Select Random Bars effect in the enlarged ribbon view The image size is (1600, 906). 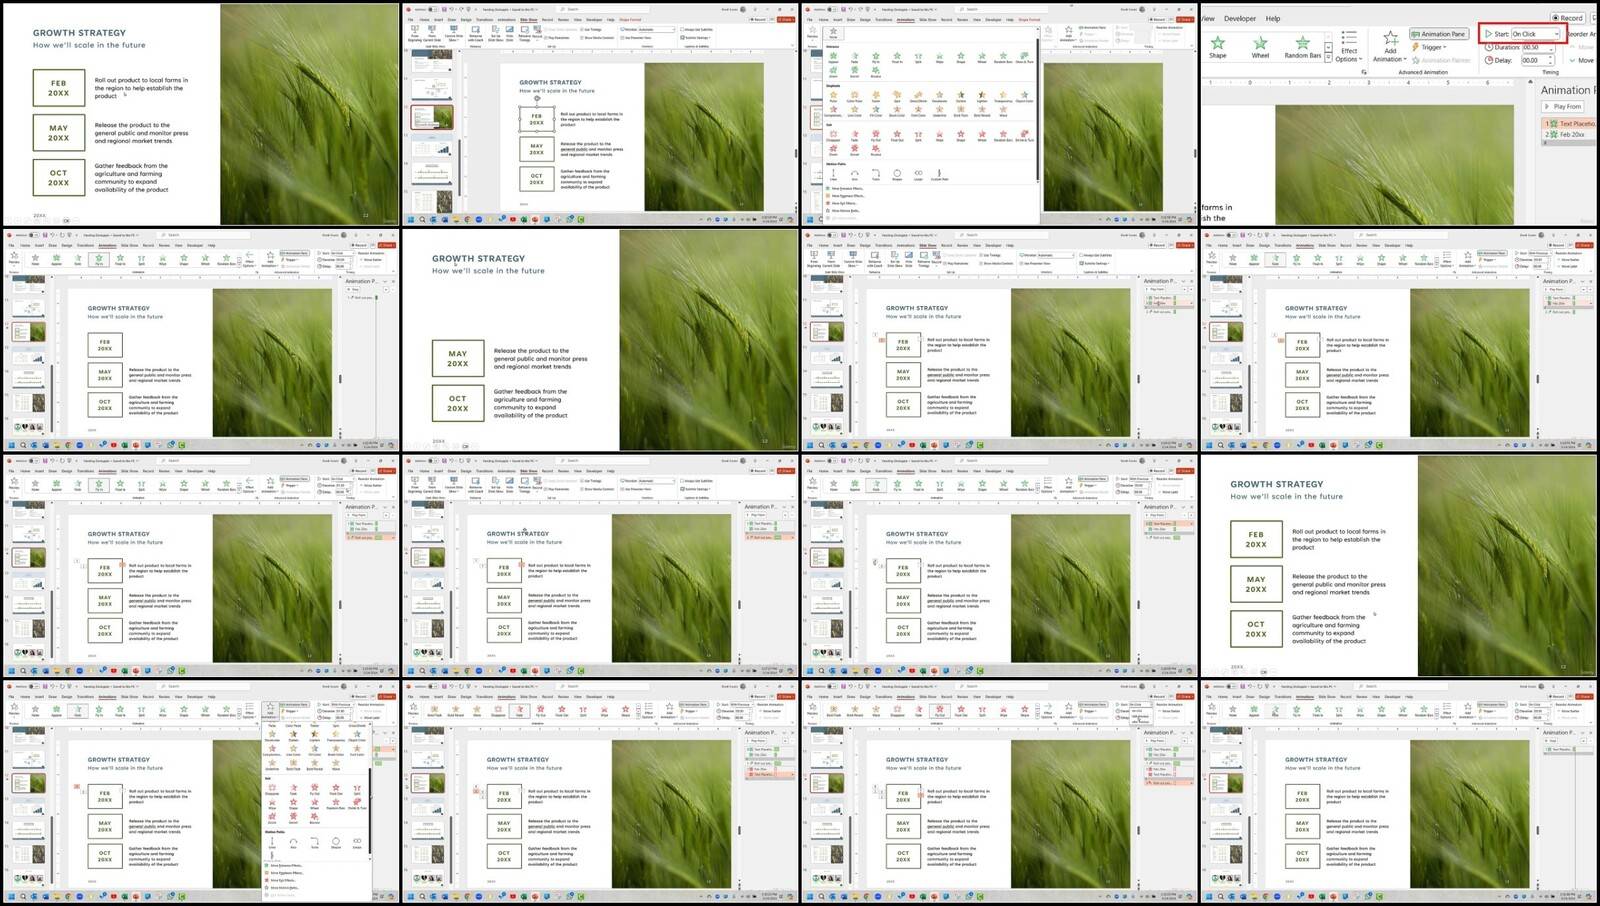tap(1303, 47)
